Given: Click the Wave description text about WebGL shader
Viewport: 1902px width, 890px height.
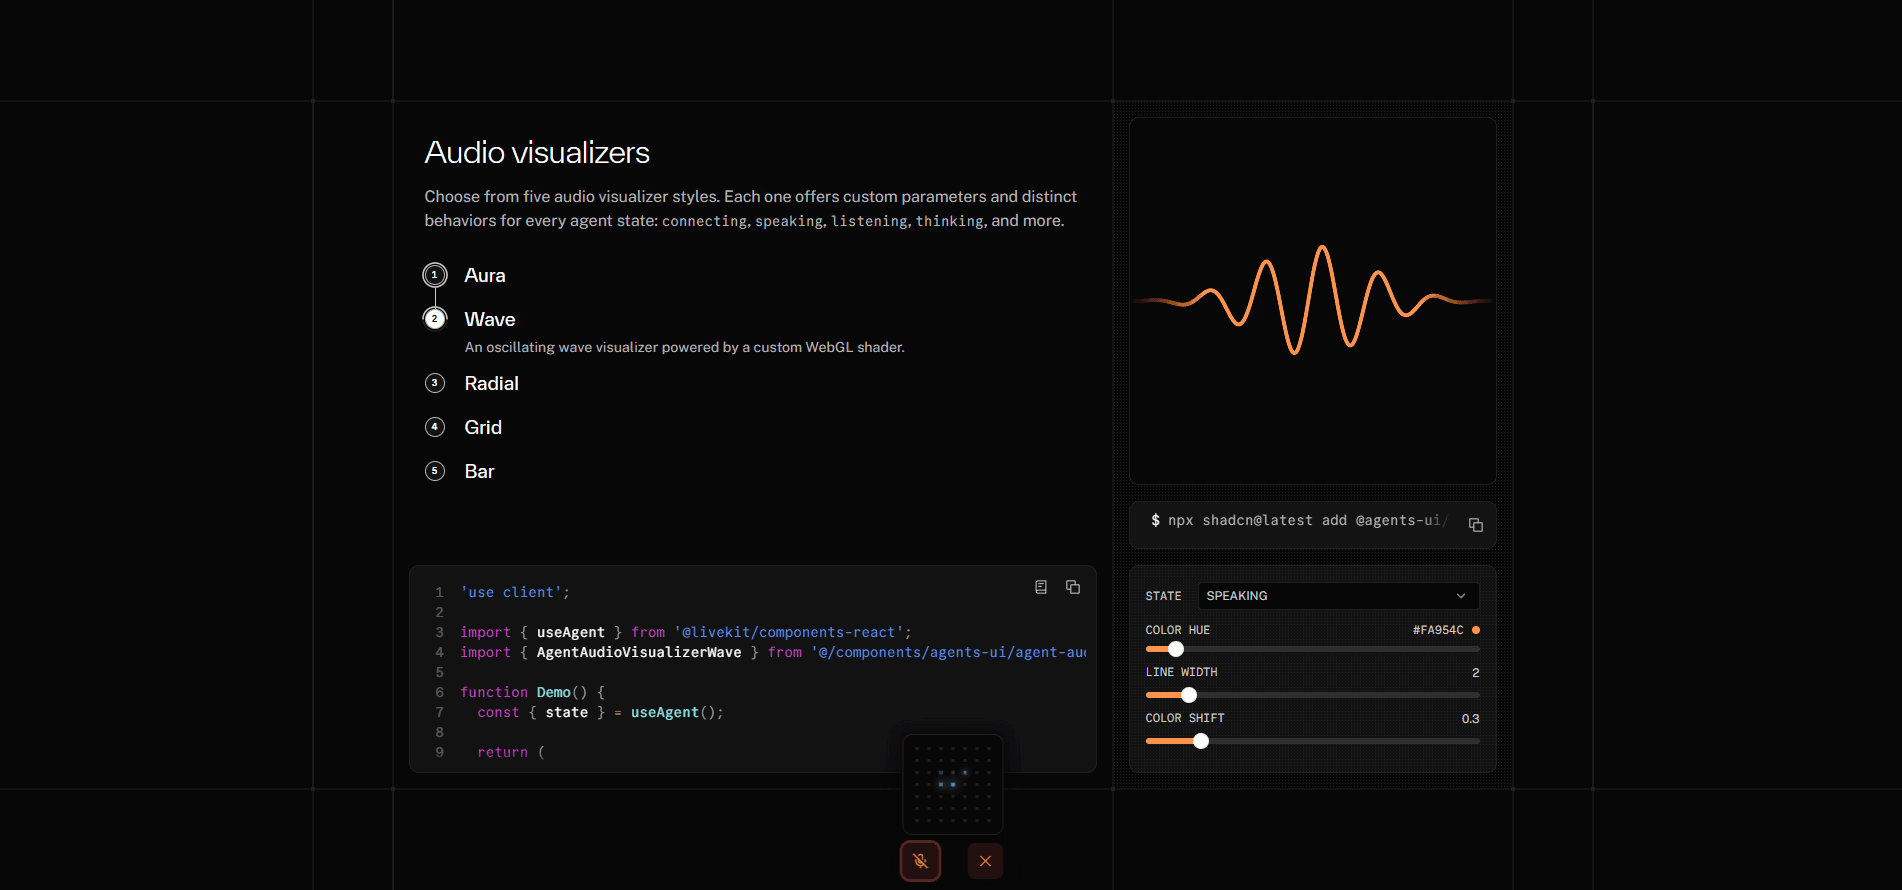Looking at the screenshot, I should pos(684,347).
